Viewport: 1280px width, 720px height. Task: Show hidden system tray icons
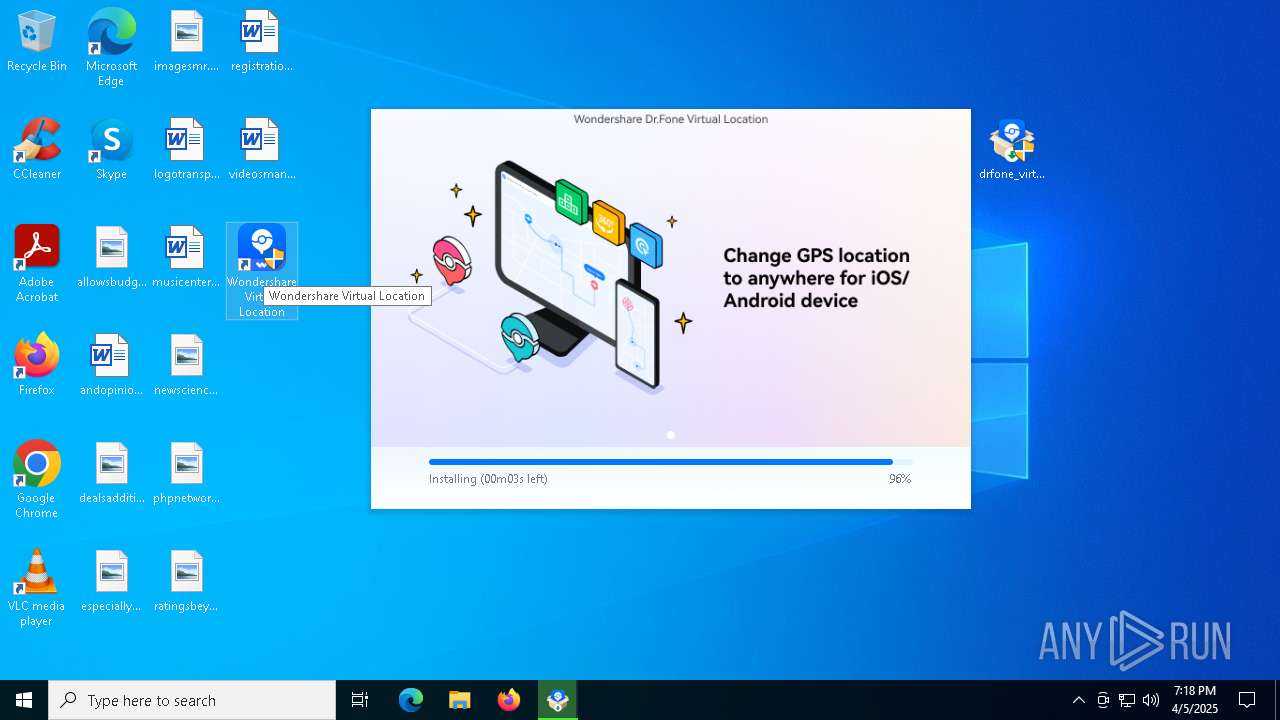[1078, 700]
